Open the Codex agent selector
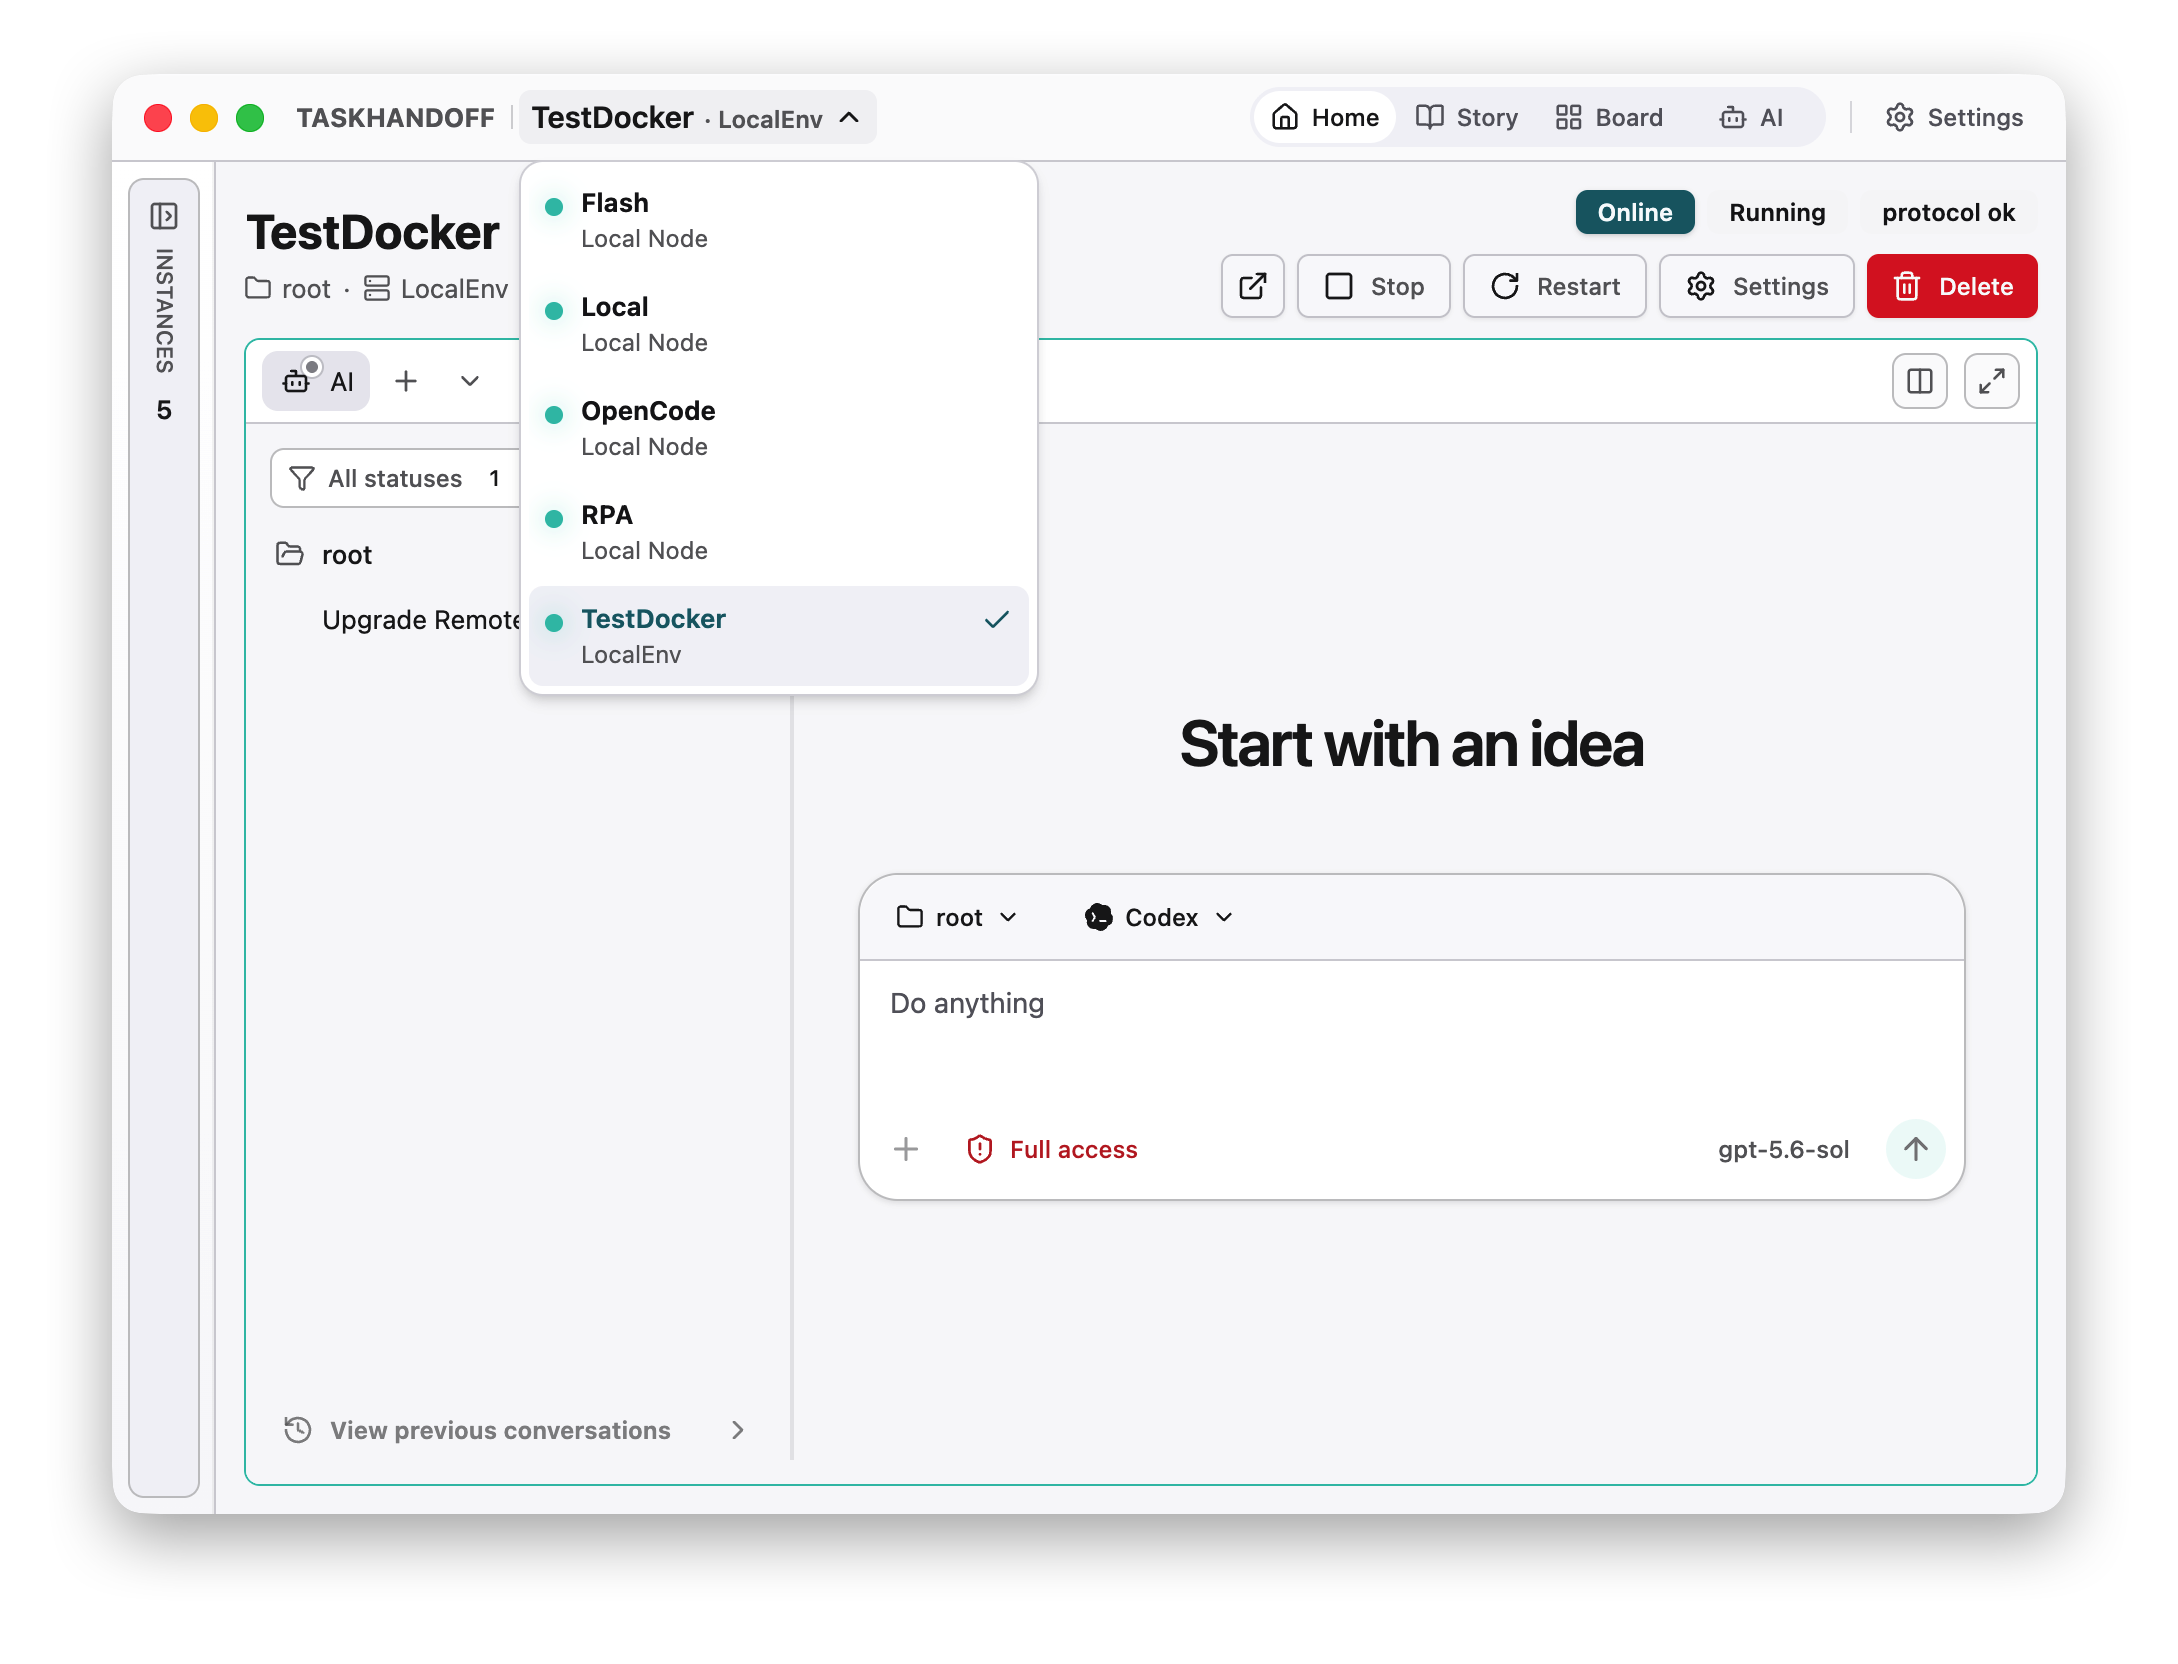 tap(1159, 917)
